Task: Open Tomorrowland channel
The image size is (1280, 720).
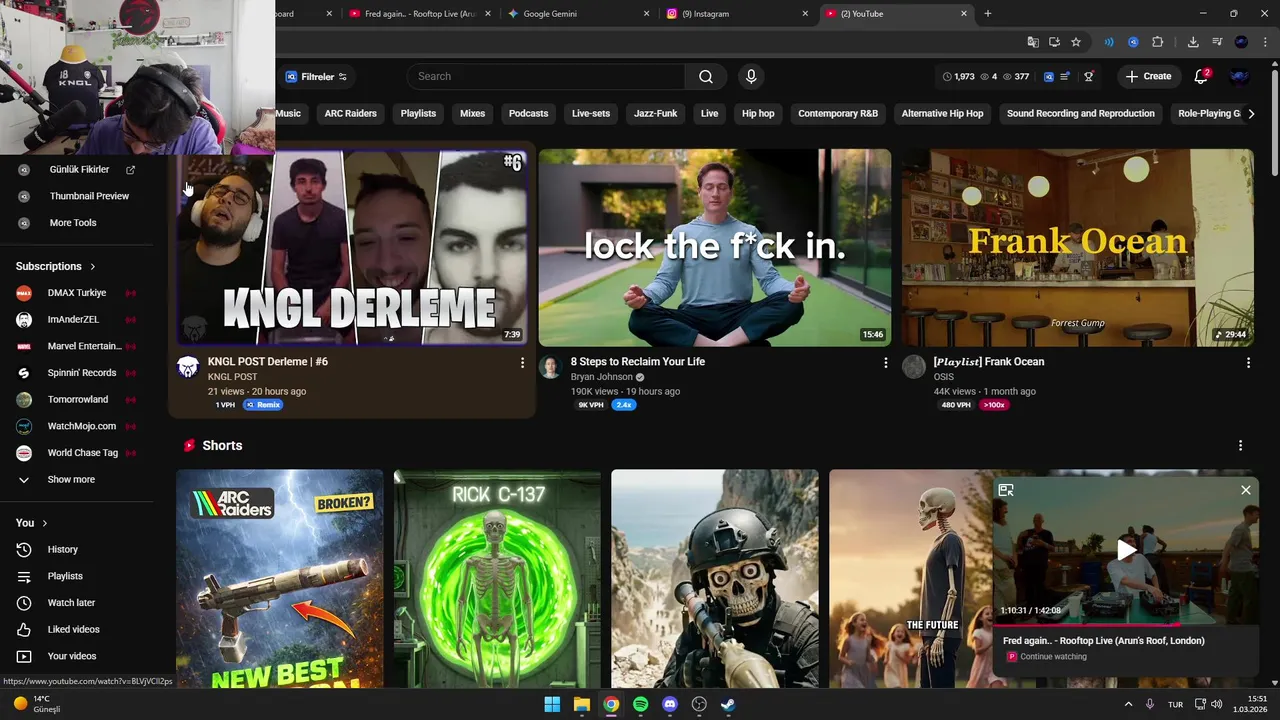Action: (76, 399)
